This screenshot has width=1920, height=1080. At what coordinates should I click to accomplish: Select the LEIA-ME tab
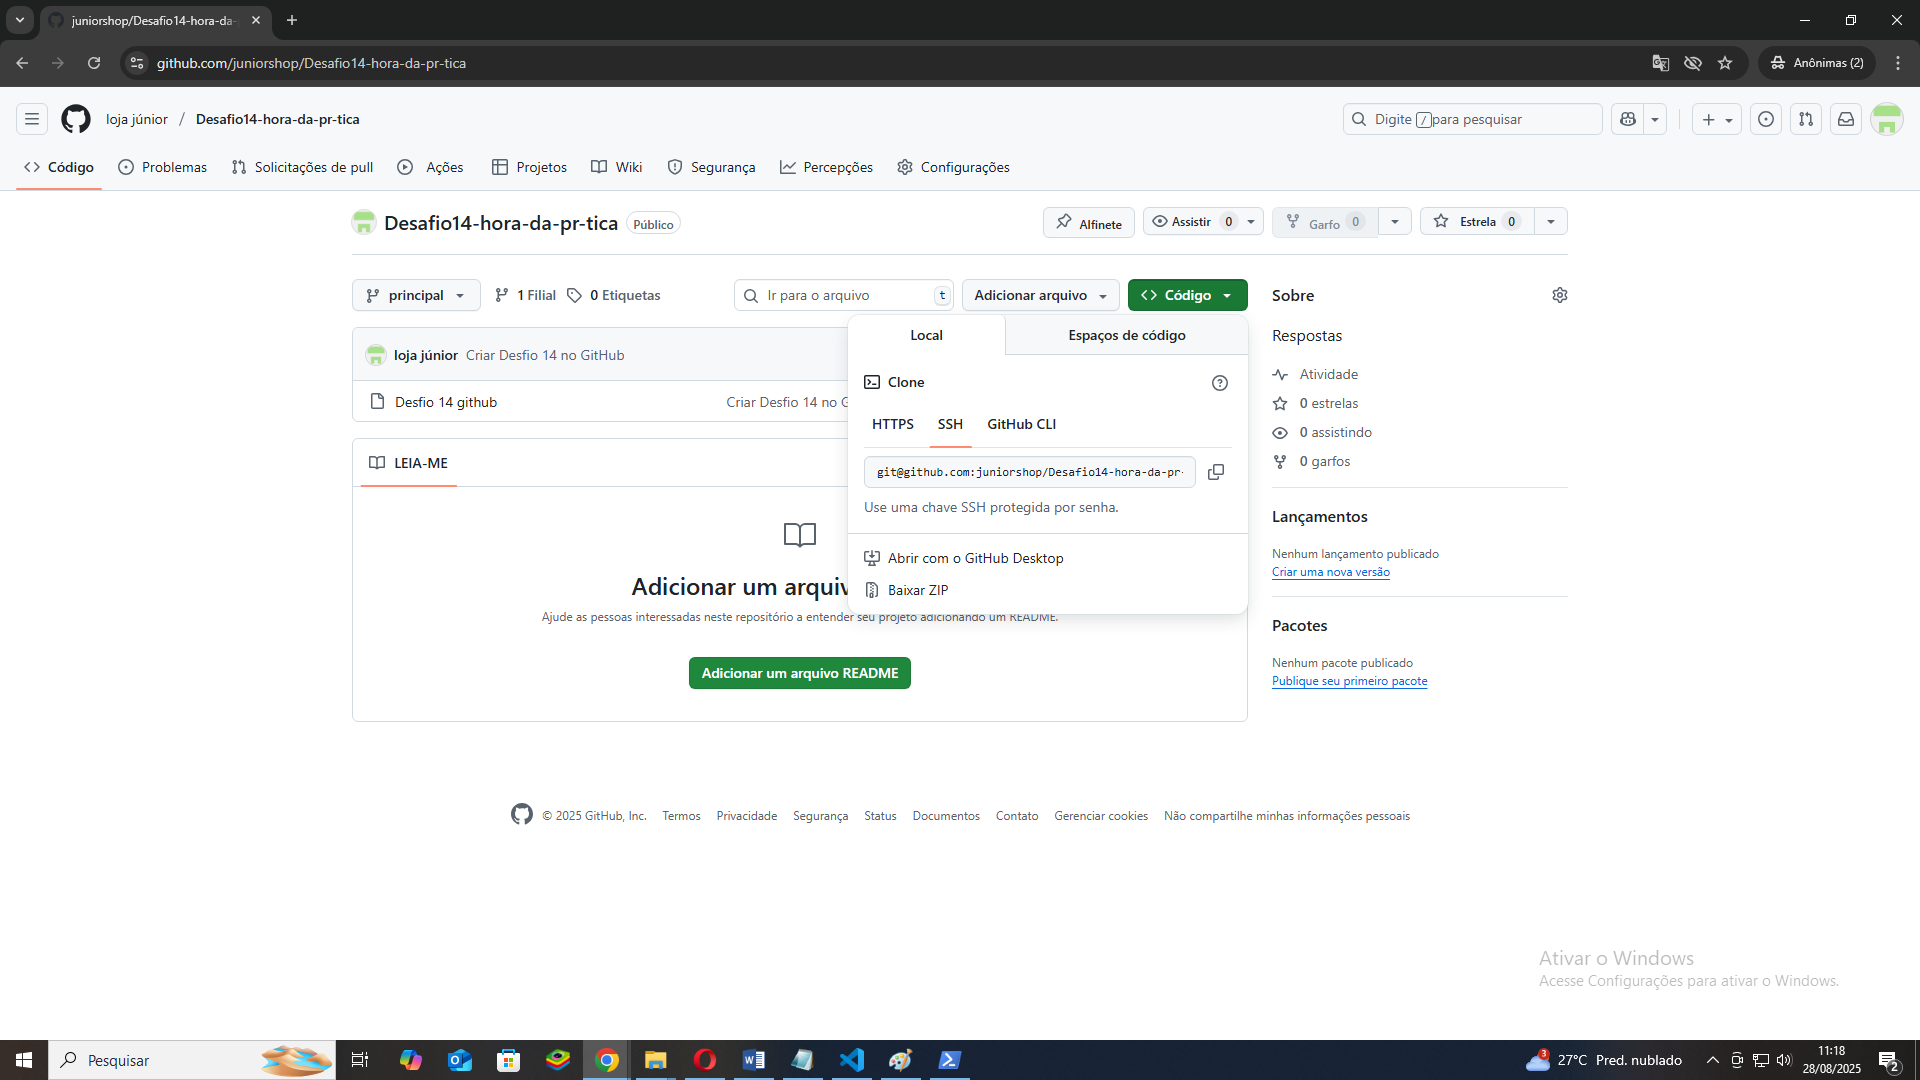pyautogui.click(x=409, y=463)
